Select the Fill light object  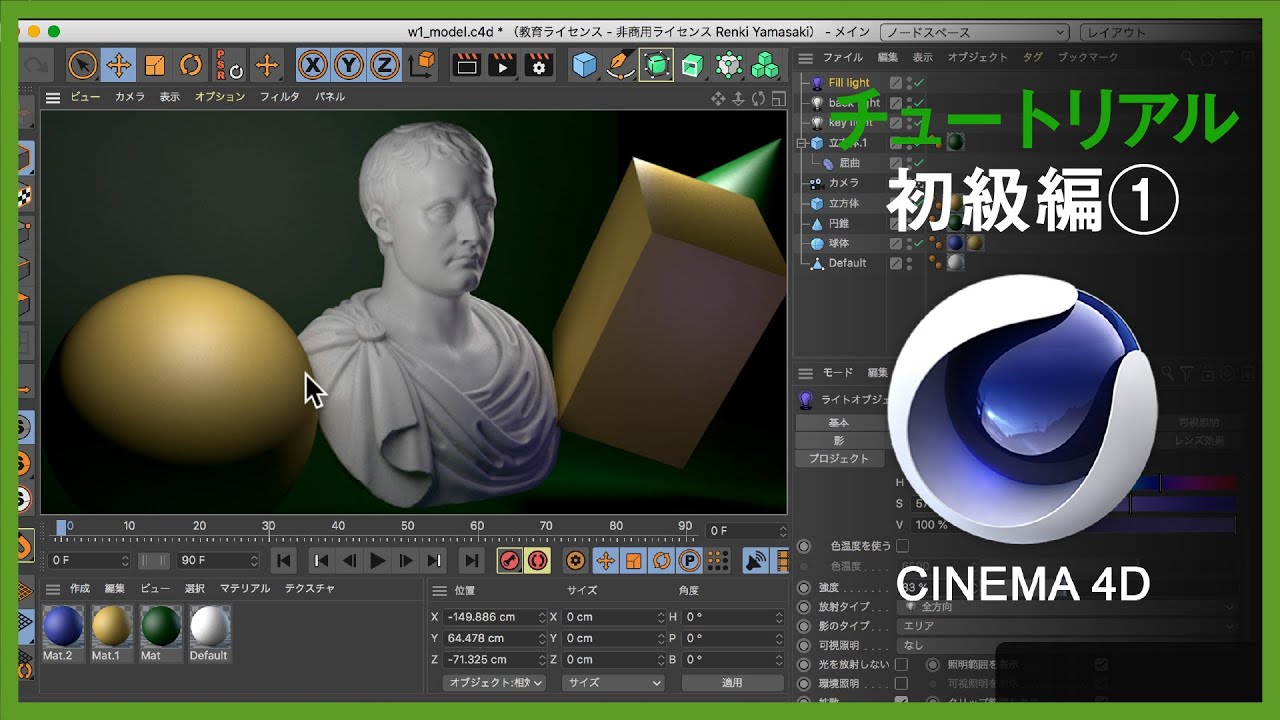849,83
